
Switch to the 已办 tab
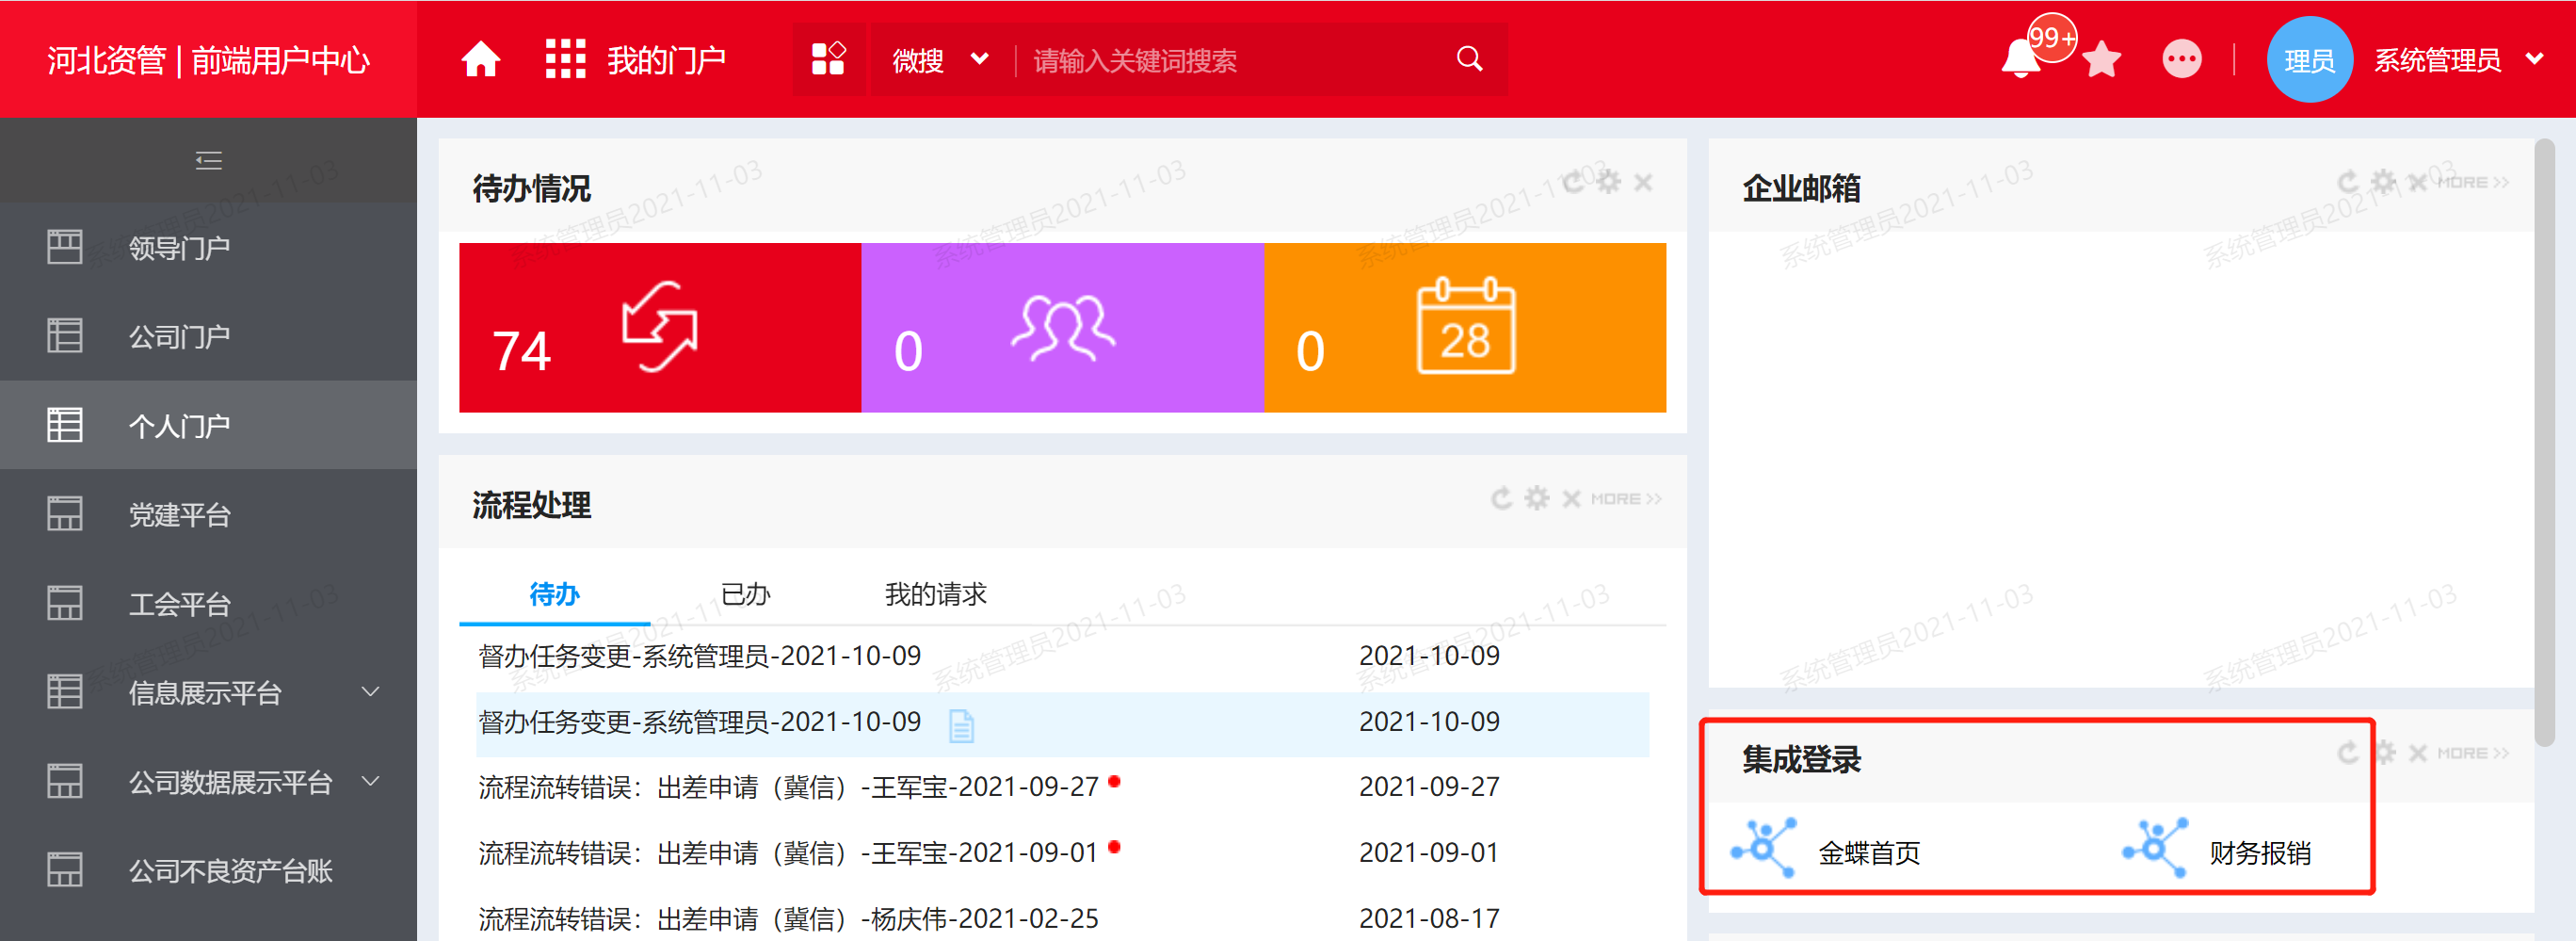coord(745,594)
